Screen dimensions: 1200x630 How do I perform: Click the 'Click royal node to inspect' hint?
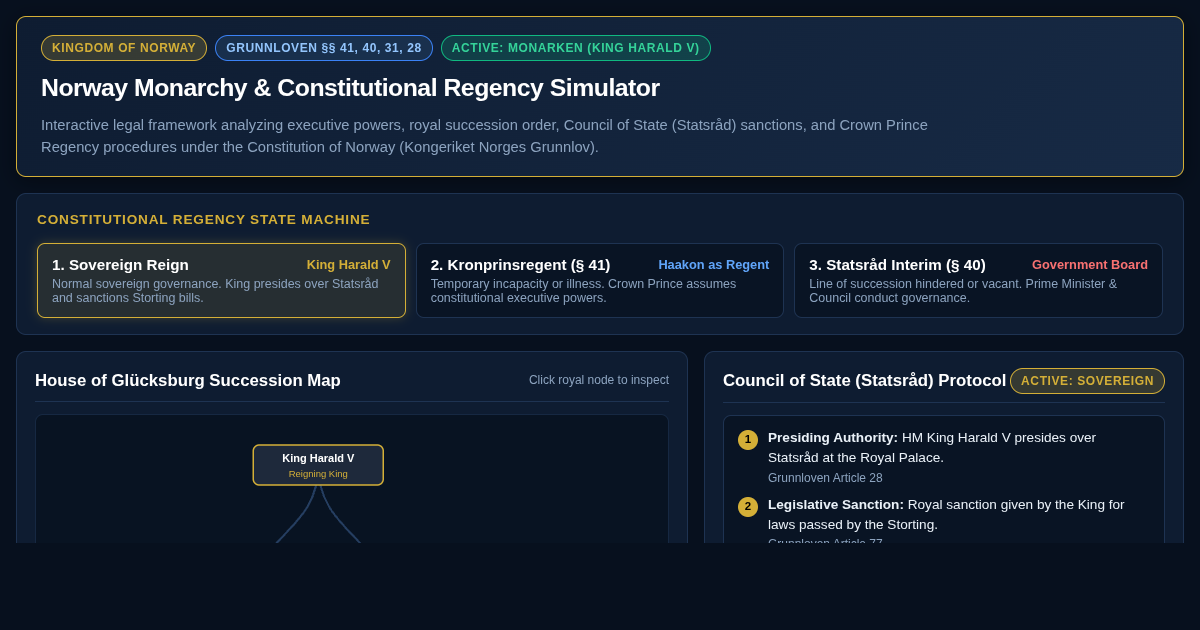[599, 380]
